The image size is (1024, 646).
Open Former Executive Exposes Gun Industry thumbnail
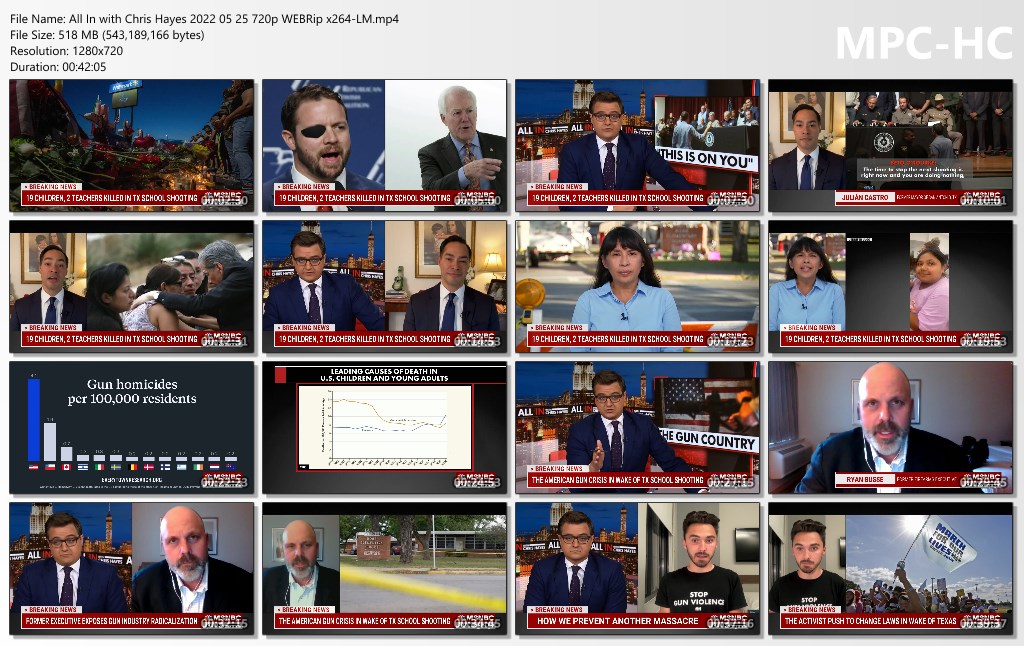pyautogui.click(x=131, y=569)
